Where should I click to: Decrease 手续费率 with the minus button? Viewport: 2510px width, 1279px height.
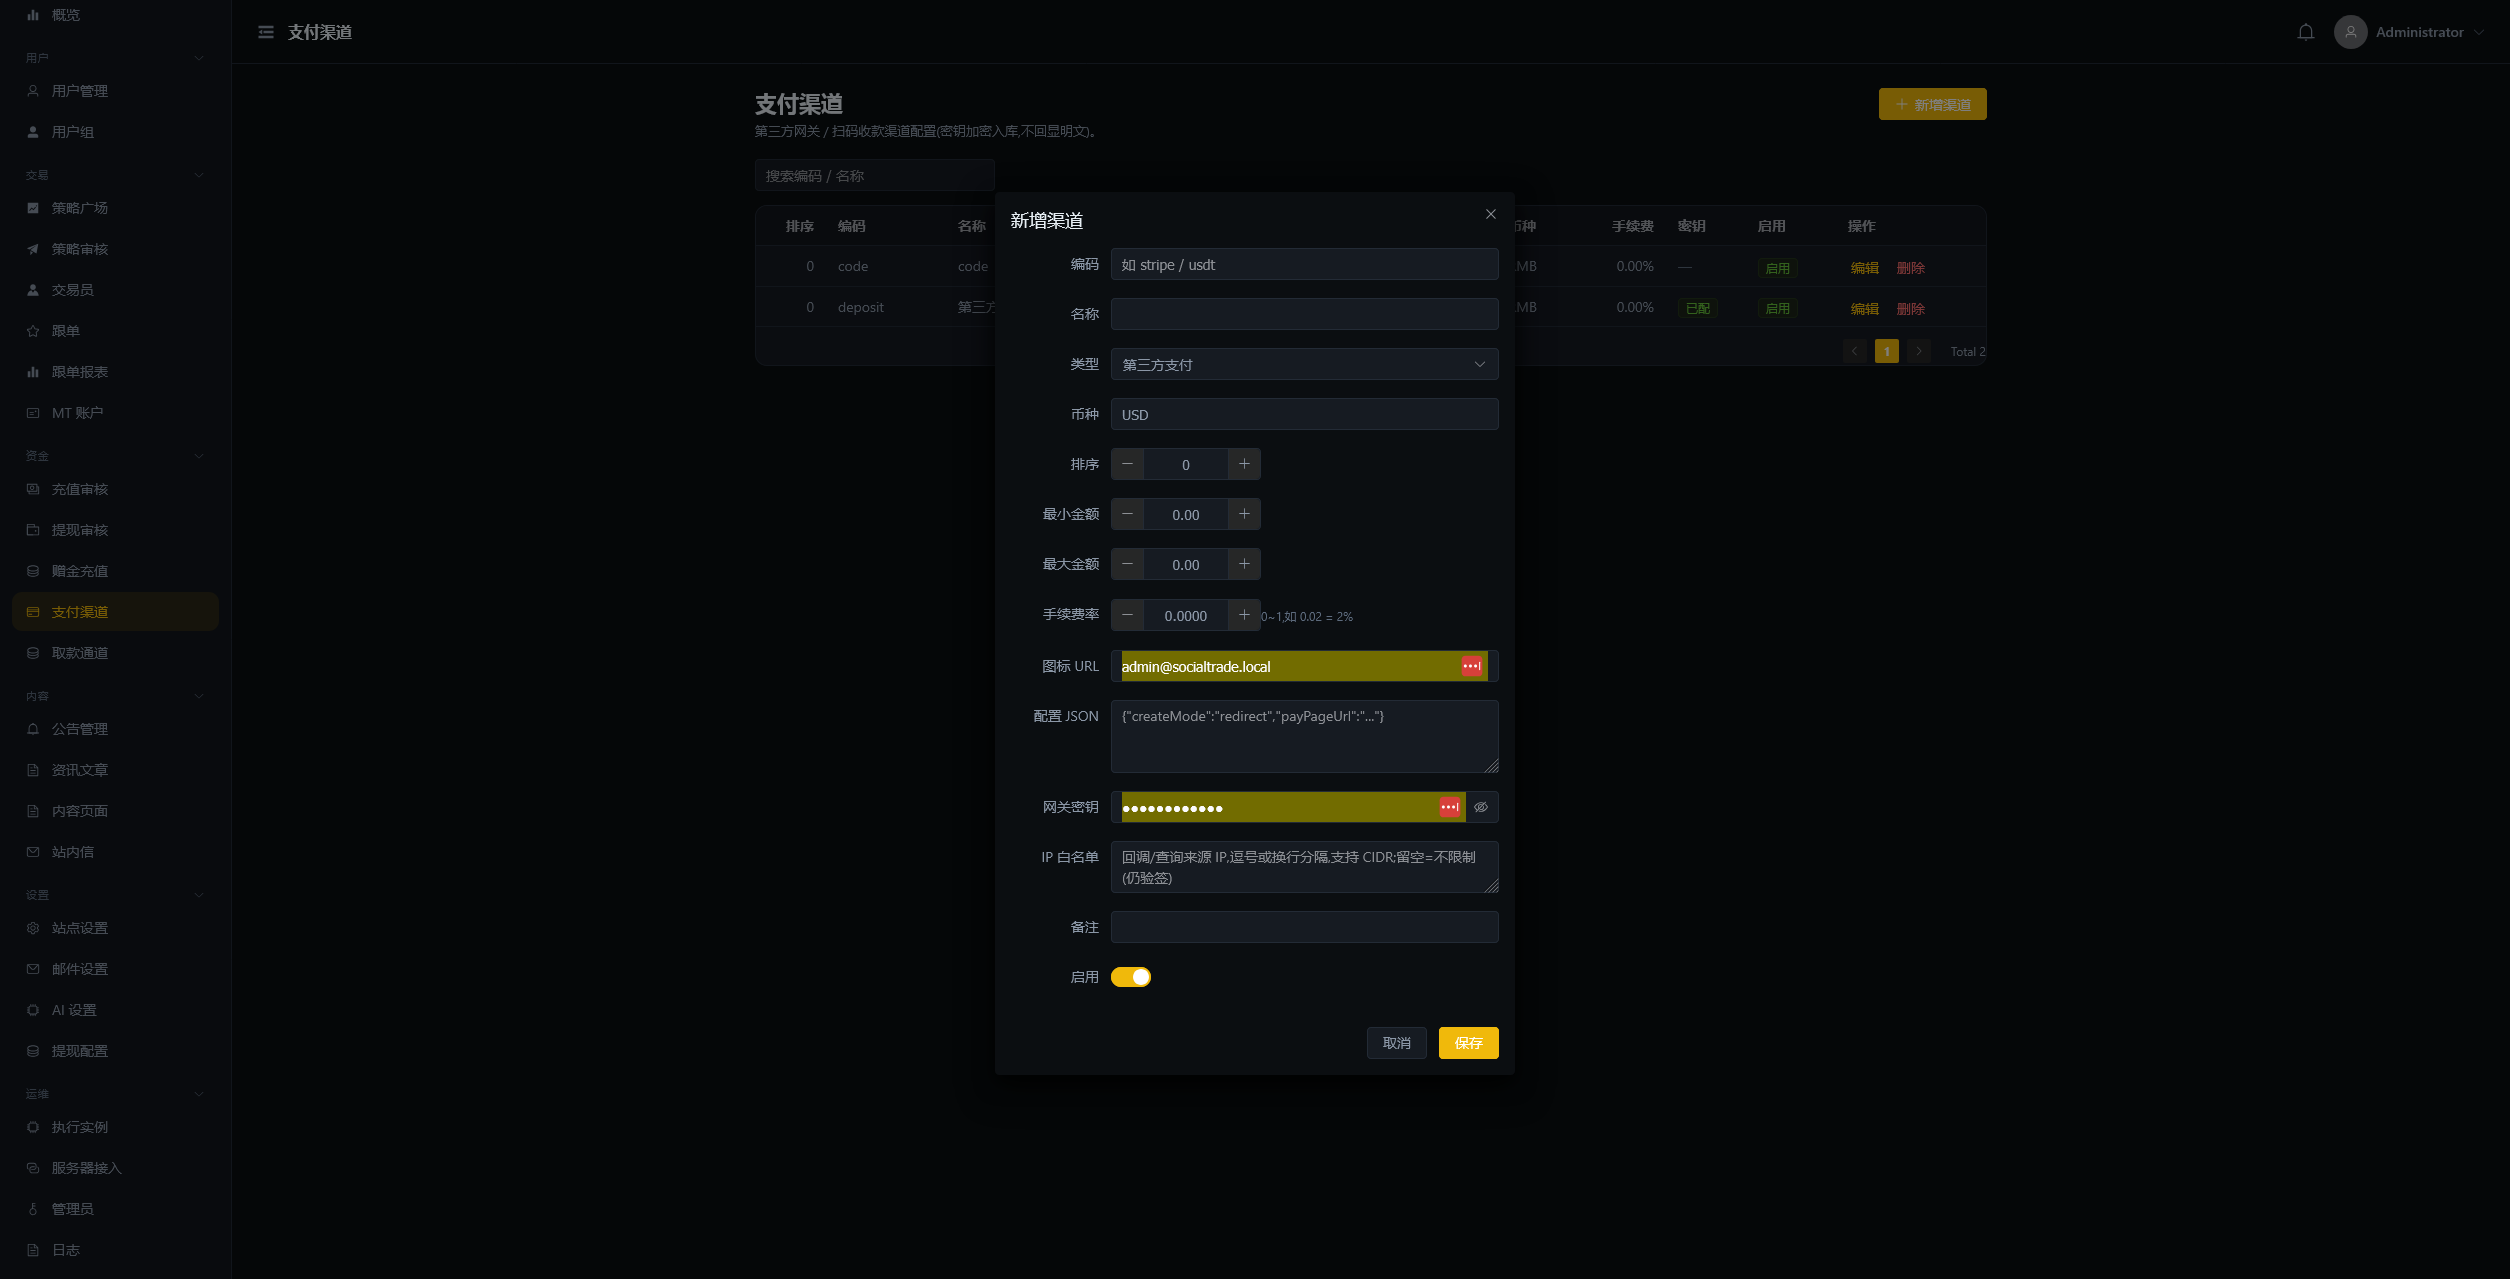click(1128, 615)
